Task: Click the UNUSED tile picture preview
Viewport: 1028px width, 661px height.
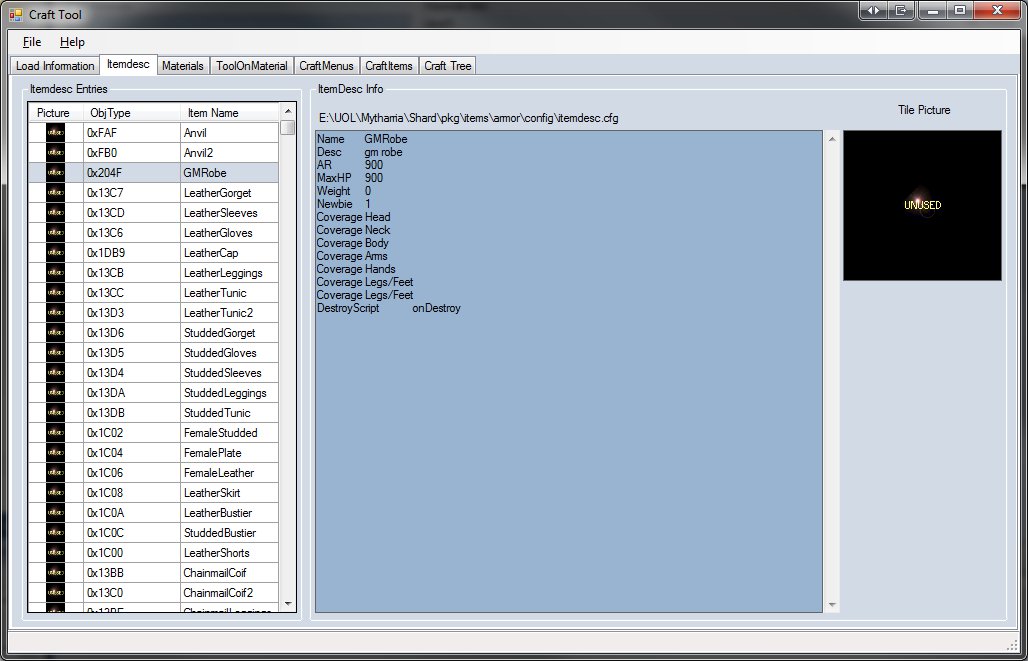Action: tap(922, 205)
